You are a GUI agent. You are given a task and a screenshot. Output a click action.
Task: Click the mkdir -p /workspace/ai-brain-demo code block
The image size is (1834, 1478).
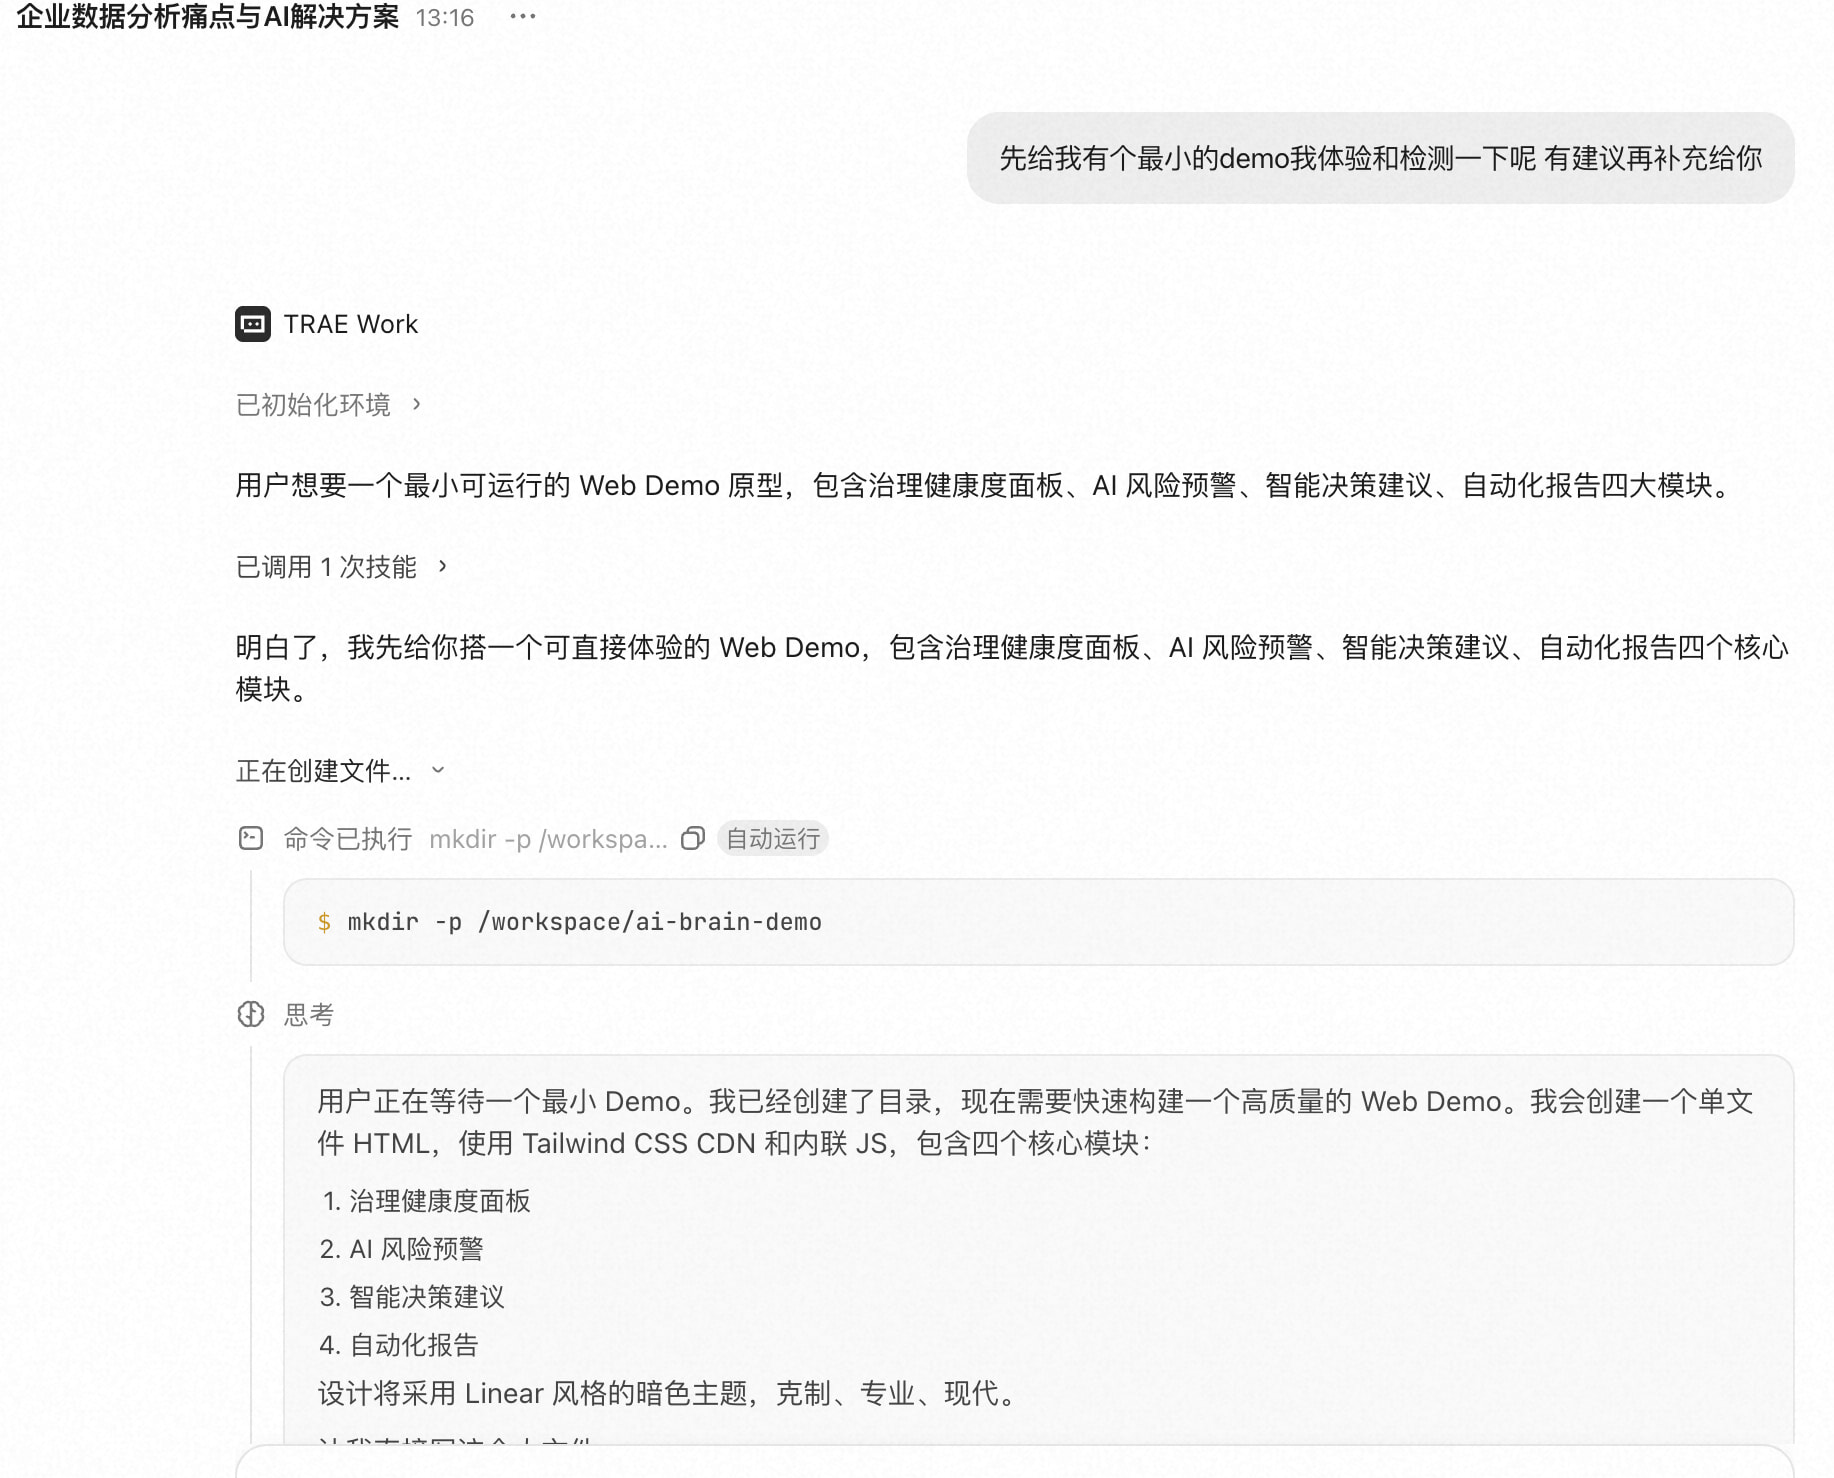1038,922
